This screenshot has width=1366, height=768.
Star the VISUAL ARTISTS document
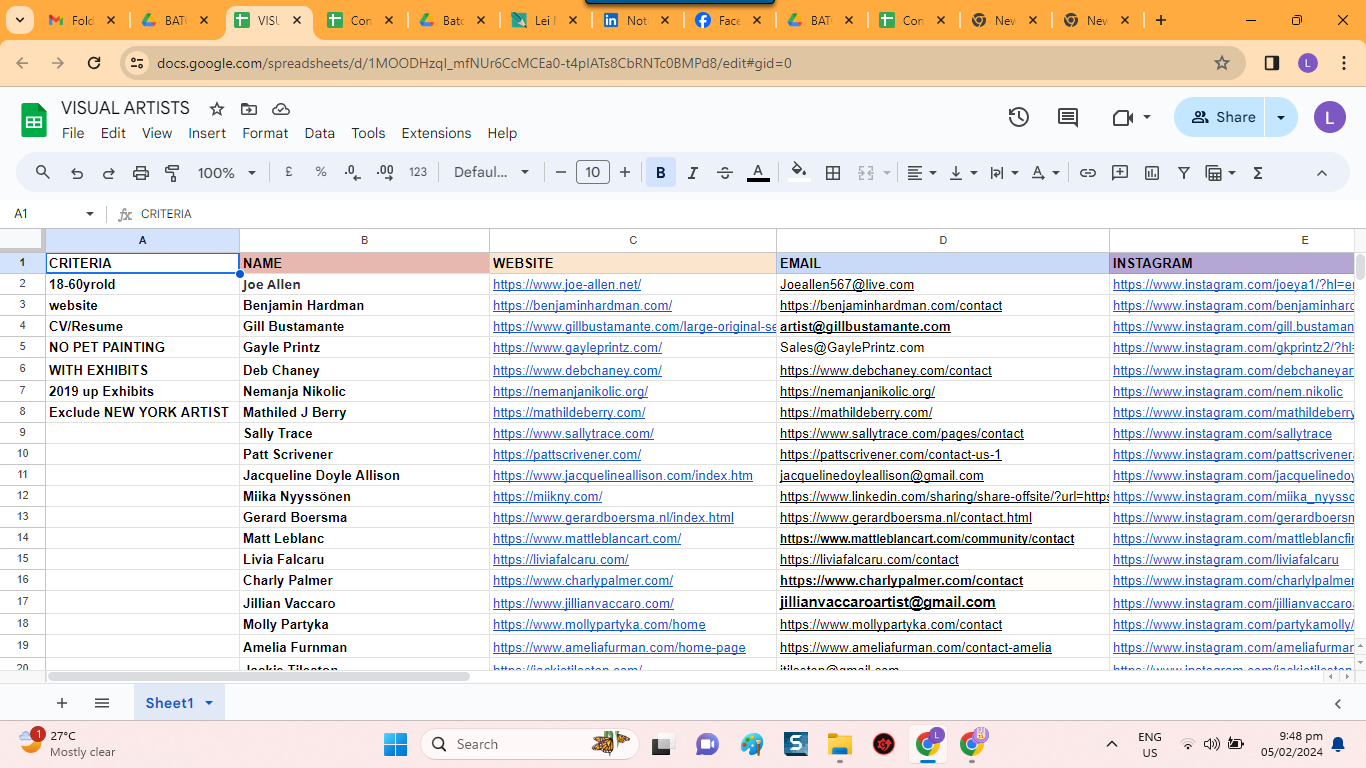tap(217, 108)
